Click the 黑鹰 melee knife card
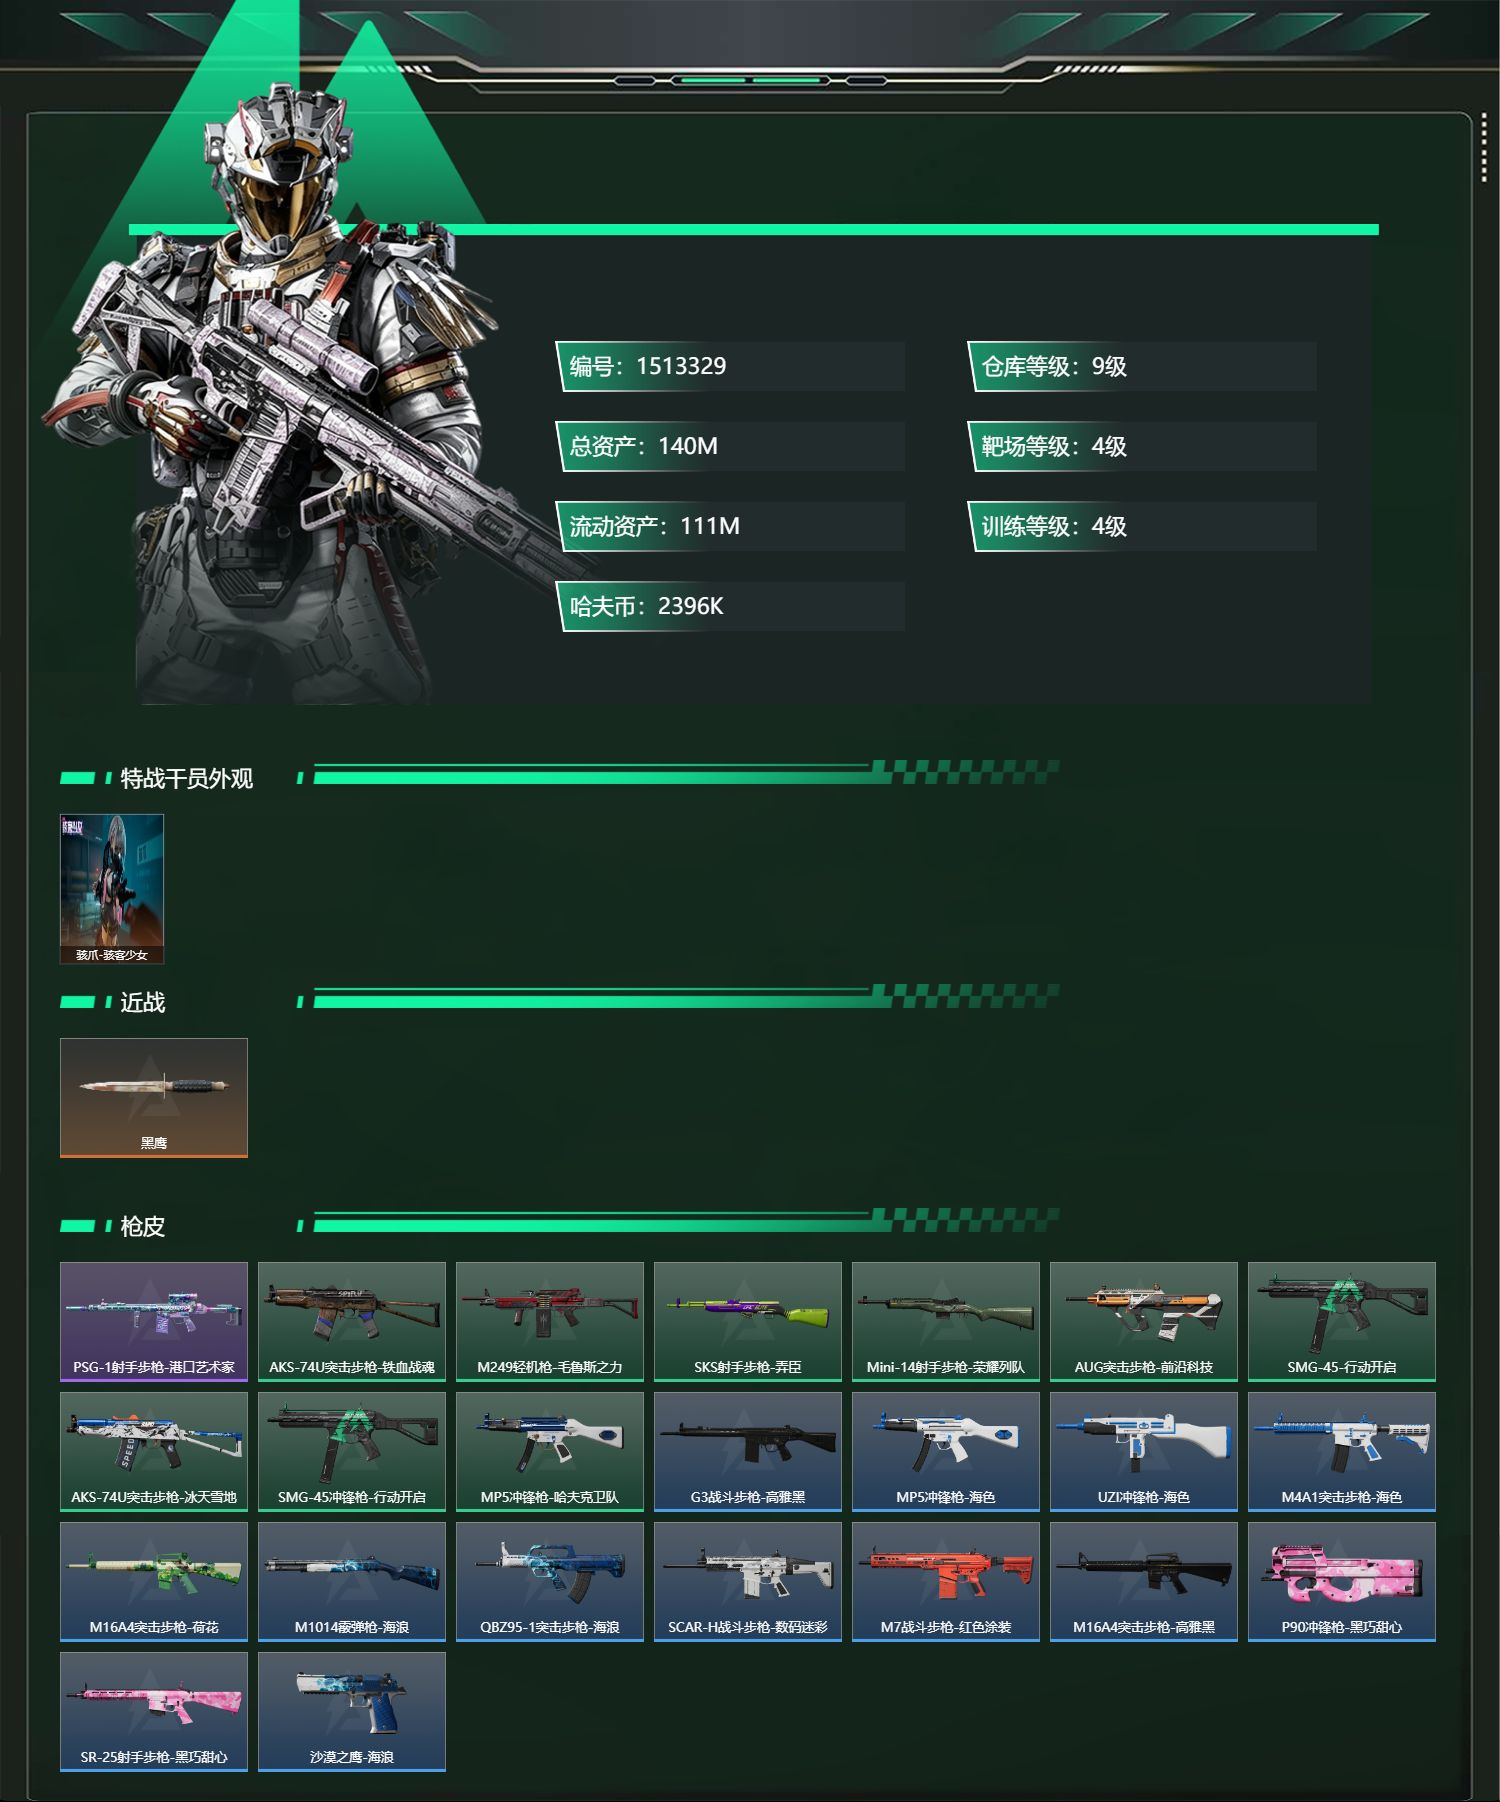The width and height of the screenshot is (1500, 1802). click(x=154, y=1098)
